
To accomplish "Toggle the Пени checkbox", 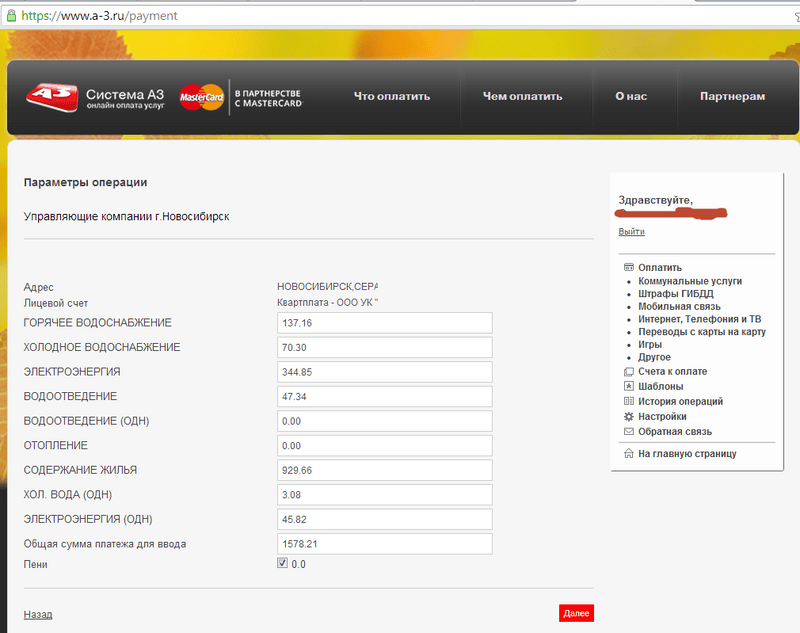I will (283, 564).
